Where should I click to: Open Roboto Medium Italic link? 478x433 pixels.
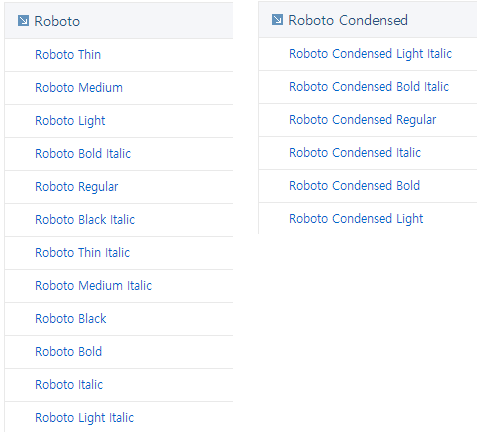tap(94, 286)
